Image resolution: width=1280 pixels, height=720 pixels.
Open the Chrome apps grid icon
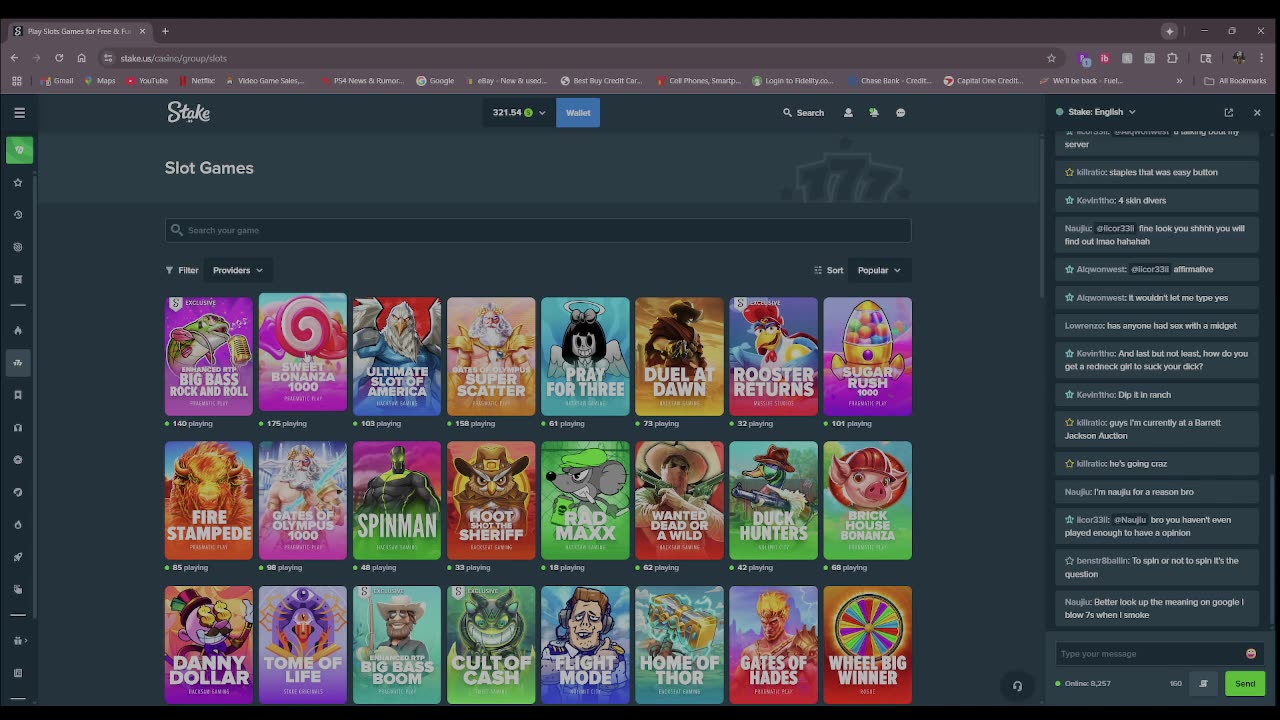16,81
